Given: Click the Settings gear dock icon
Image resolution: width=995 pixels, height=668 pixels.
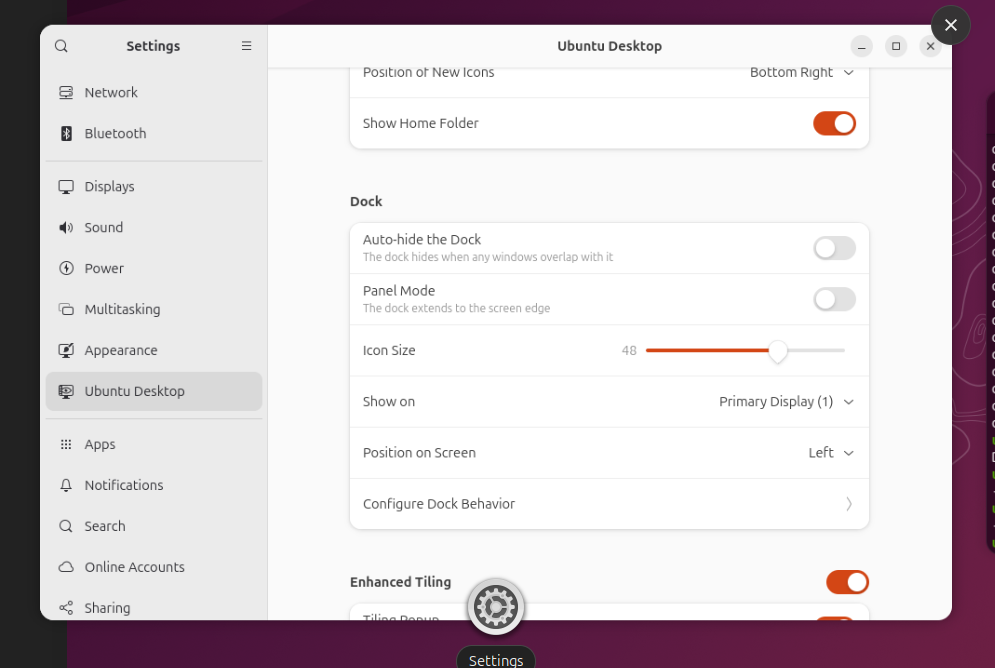Looking at the screenshot, I should [496, 606].
